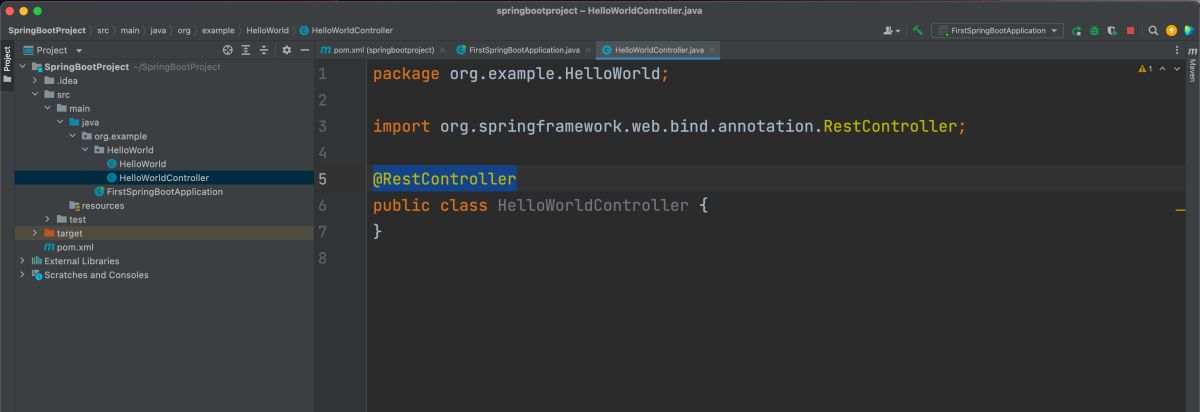The height and width of the screenshot is (412, 1200).
Task: Click the yellow warning count indicator
Action: pyautogui.click(x=1146, y=69)
